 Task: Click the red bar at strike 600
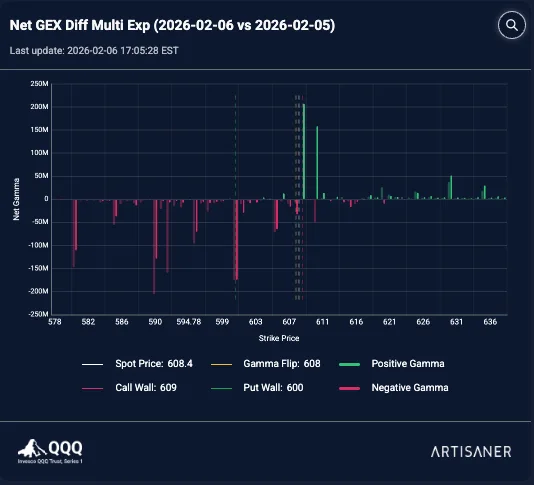pyautogui.click(x=236, y=240)
